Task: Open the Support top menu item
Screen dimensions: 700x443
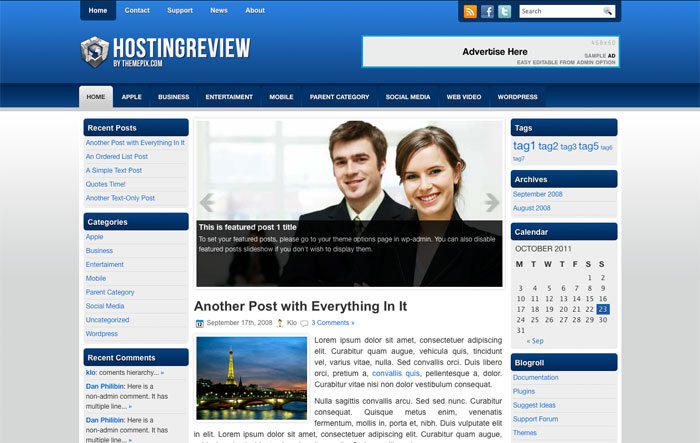Action: click(180, 10)
